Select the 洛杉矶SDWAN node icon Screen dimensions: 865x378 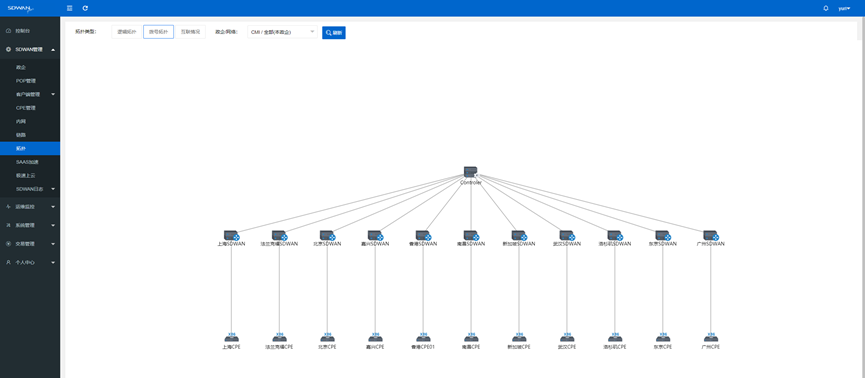[x=615, y=236]
